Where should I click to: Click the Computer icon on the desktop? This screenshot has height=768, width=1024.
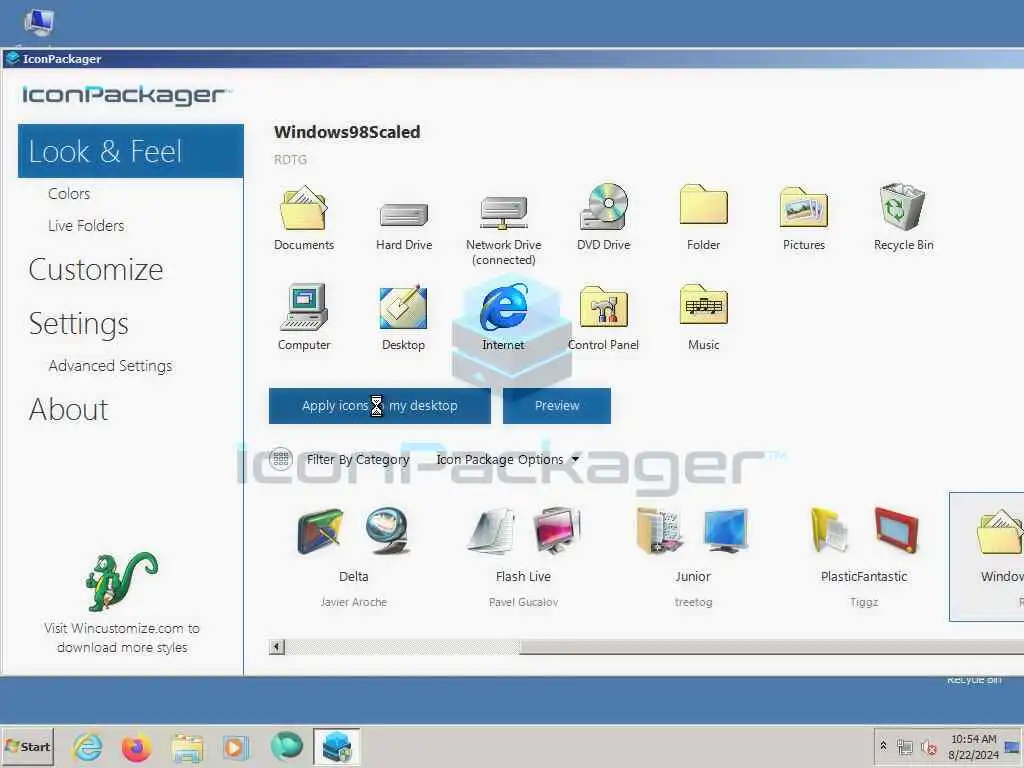click(39, 23)
